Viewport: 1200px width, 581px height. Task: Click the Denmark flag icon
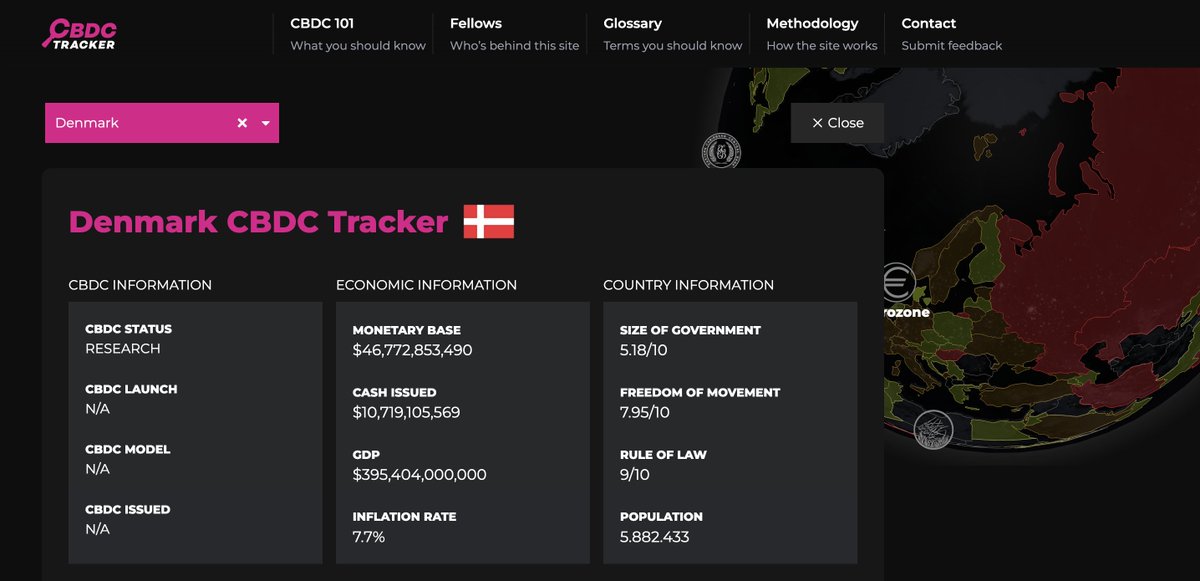[x=489, y=221]
